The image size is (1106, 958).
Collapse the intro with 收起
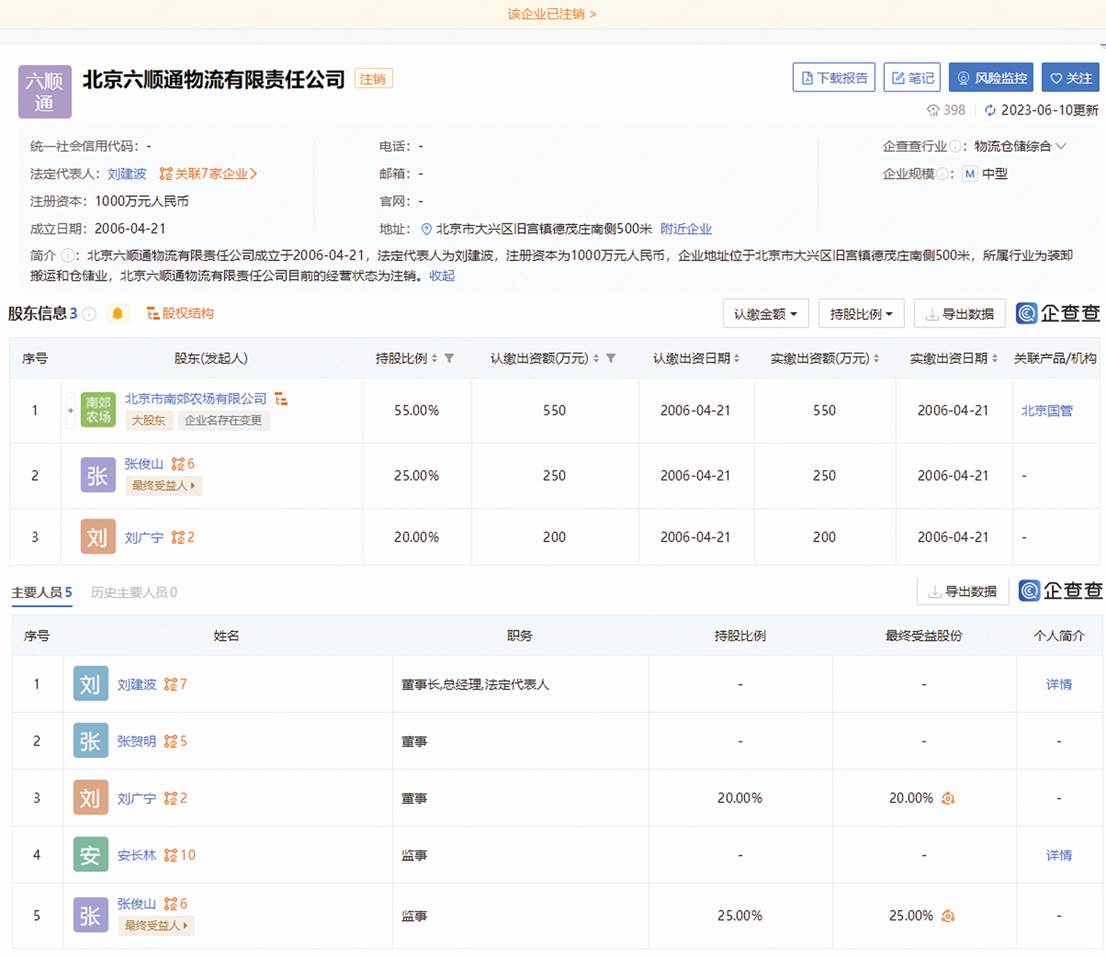pyautogui.click(x=442, y=276)
